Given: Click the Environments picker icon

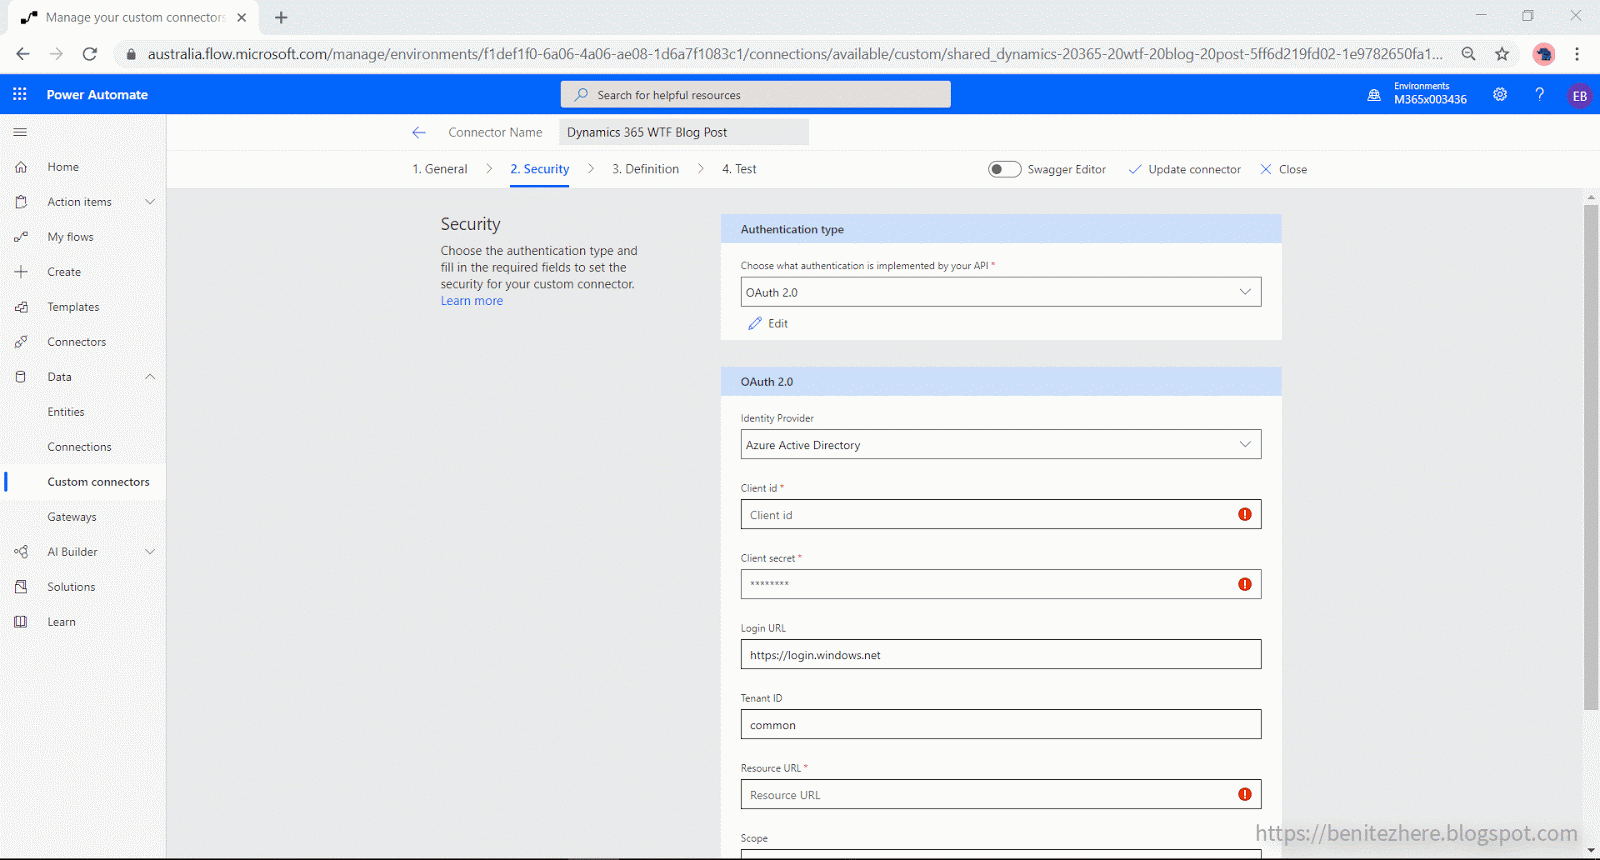Looking at the screenshot, I should tap(1374, 95).
